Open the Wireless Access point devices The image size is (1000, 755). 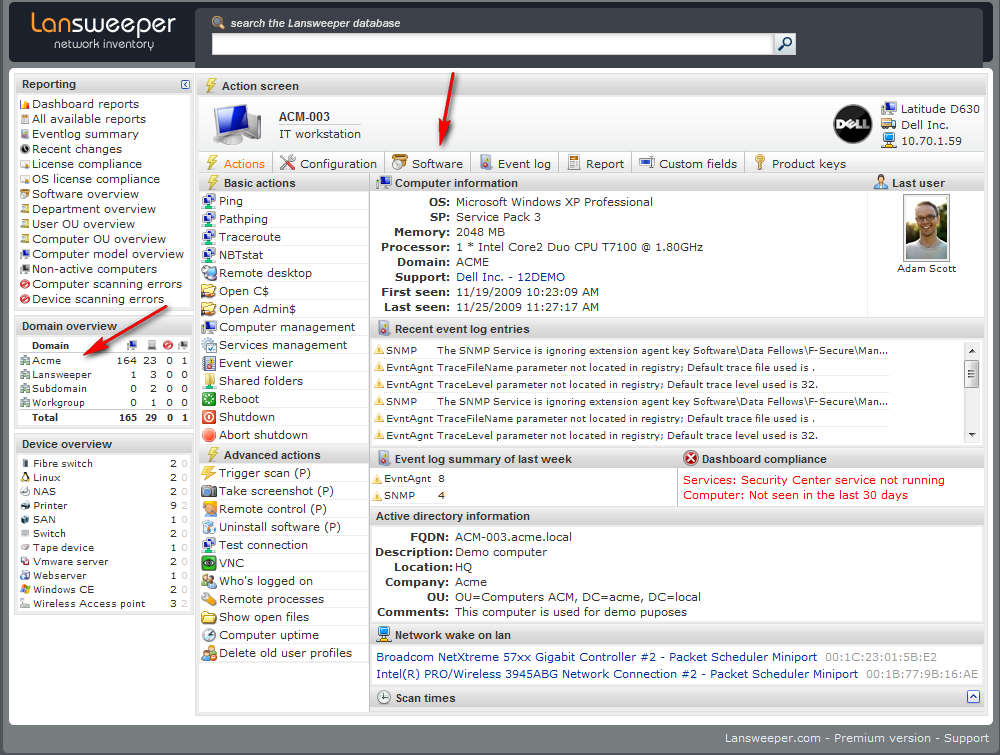[x=89, y=603]
